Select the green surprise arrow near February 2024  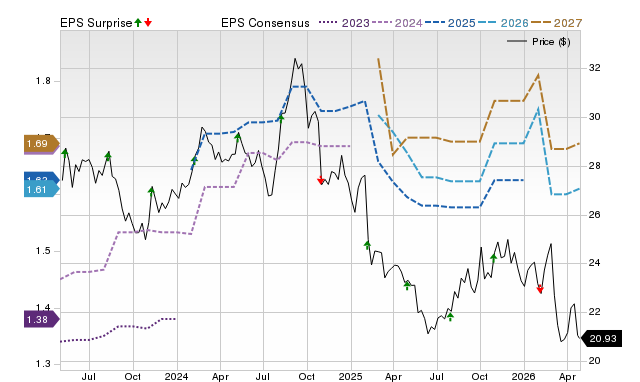click(194, 160)
